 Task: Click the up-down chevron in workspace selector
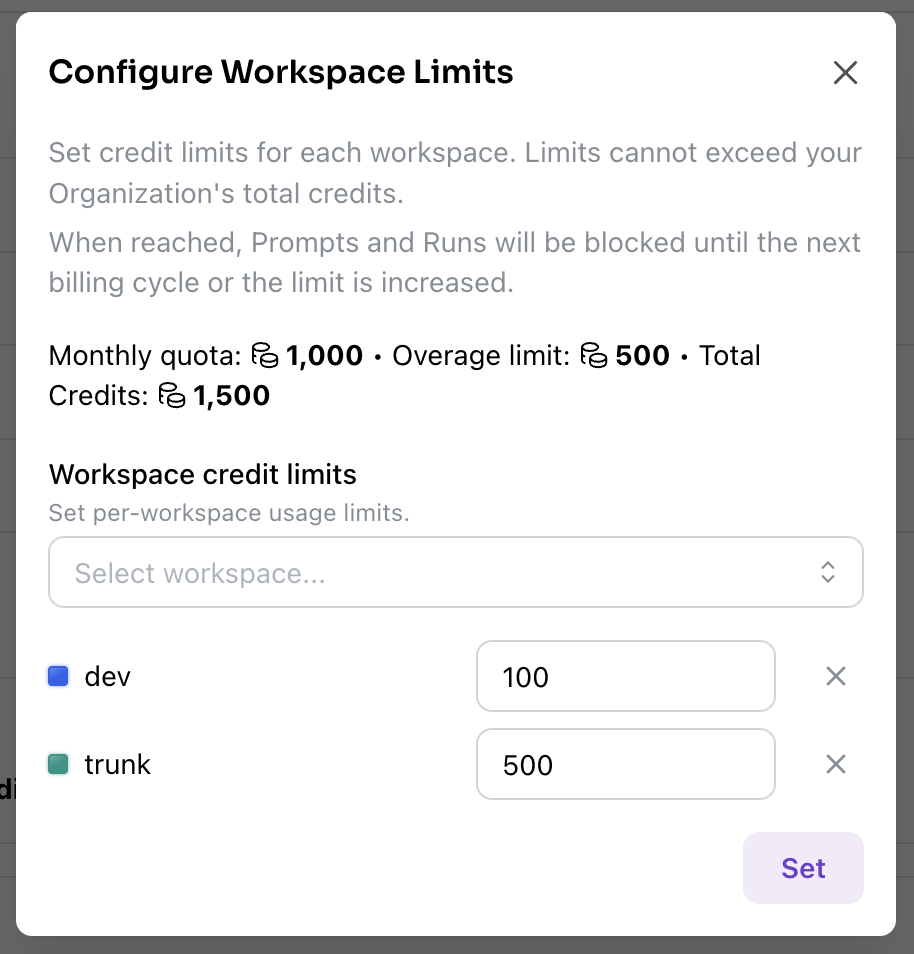coord(827,572)
